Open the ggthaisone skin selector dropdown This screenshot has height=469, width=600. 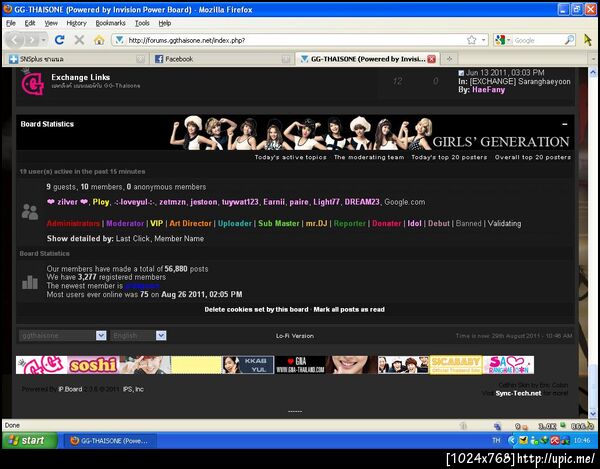[x=63, y=335]
